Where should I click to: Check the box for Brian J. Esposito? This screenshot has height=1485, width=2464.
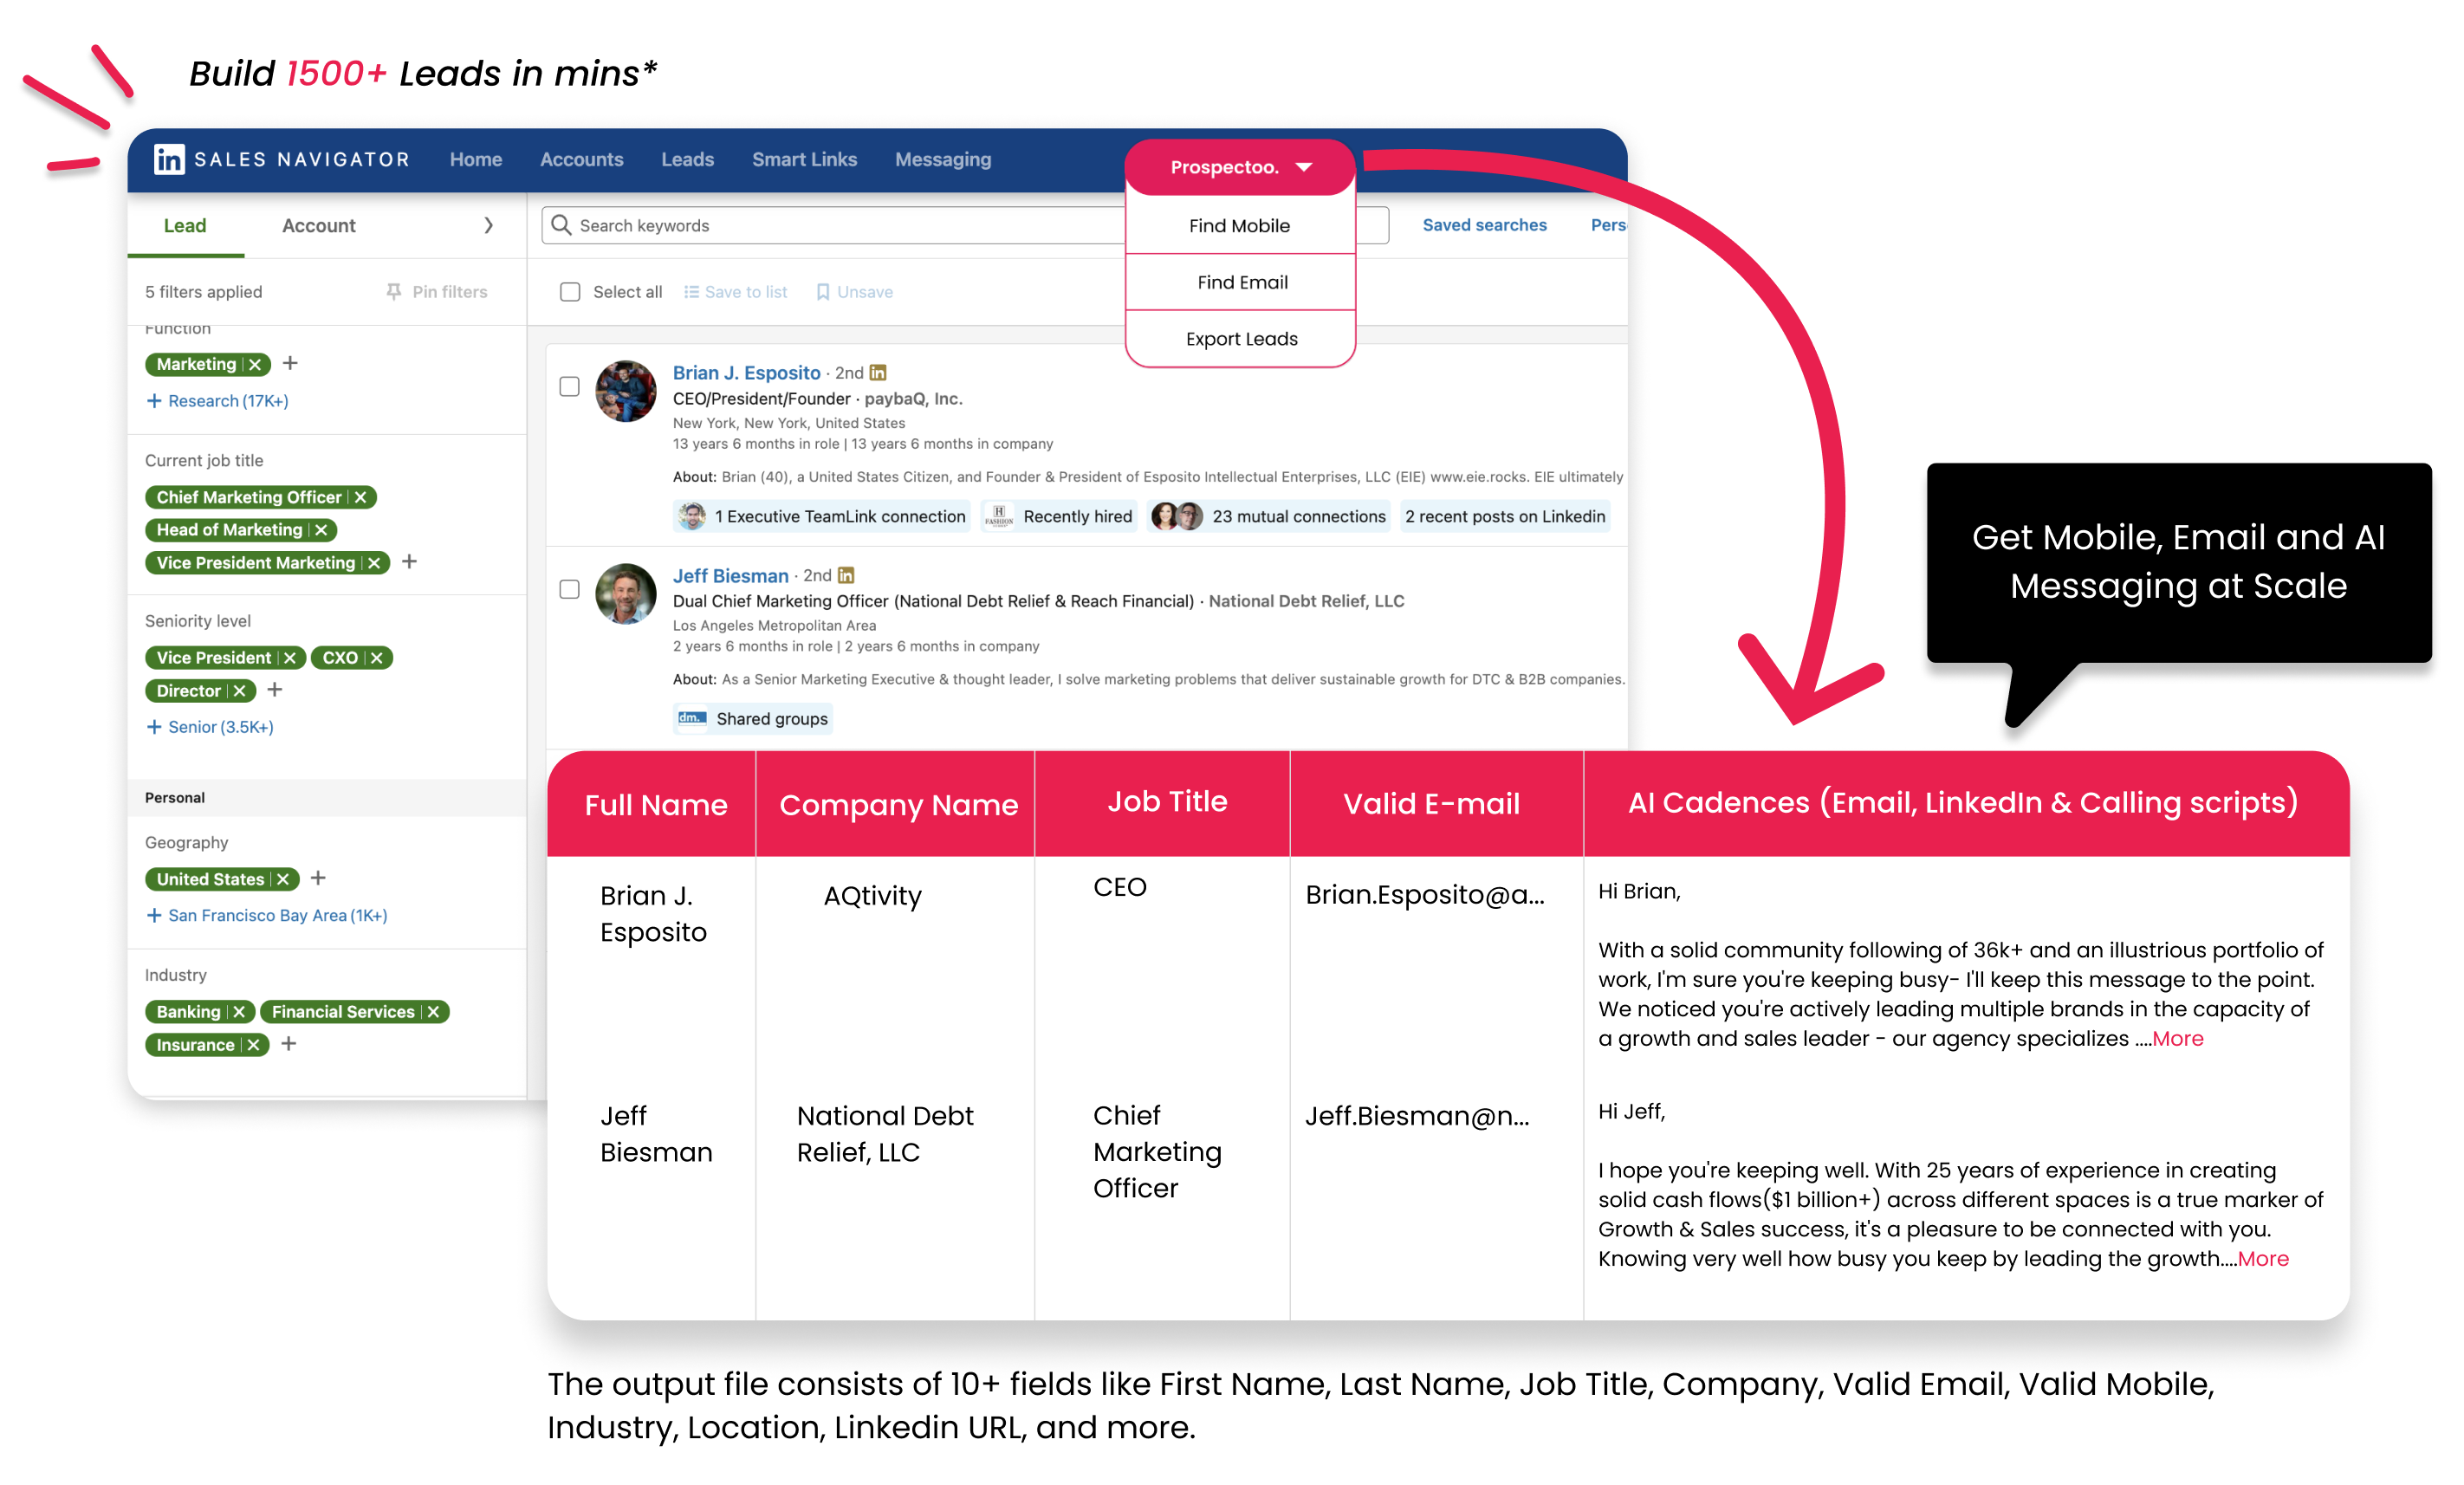[570, 387]
